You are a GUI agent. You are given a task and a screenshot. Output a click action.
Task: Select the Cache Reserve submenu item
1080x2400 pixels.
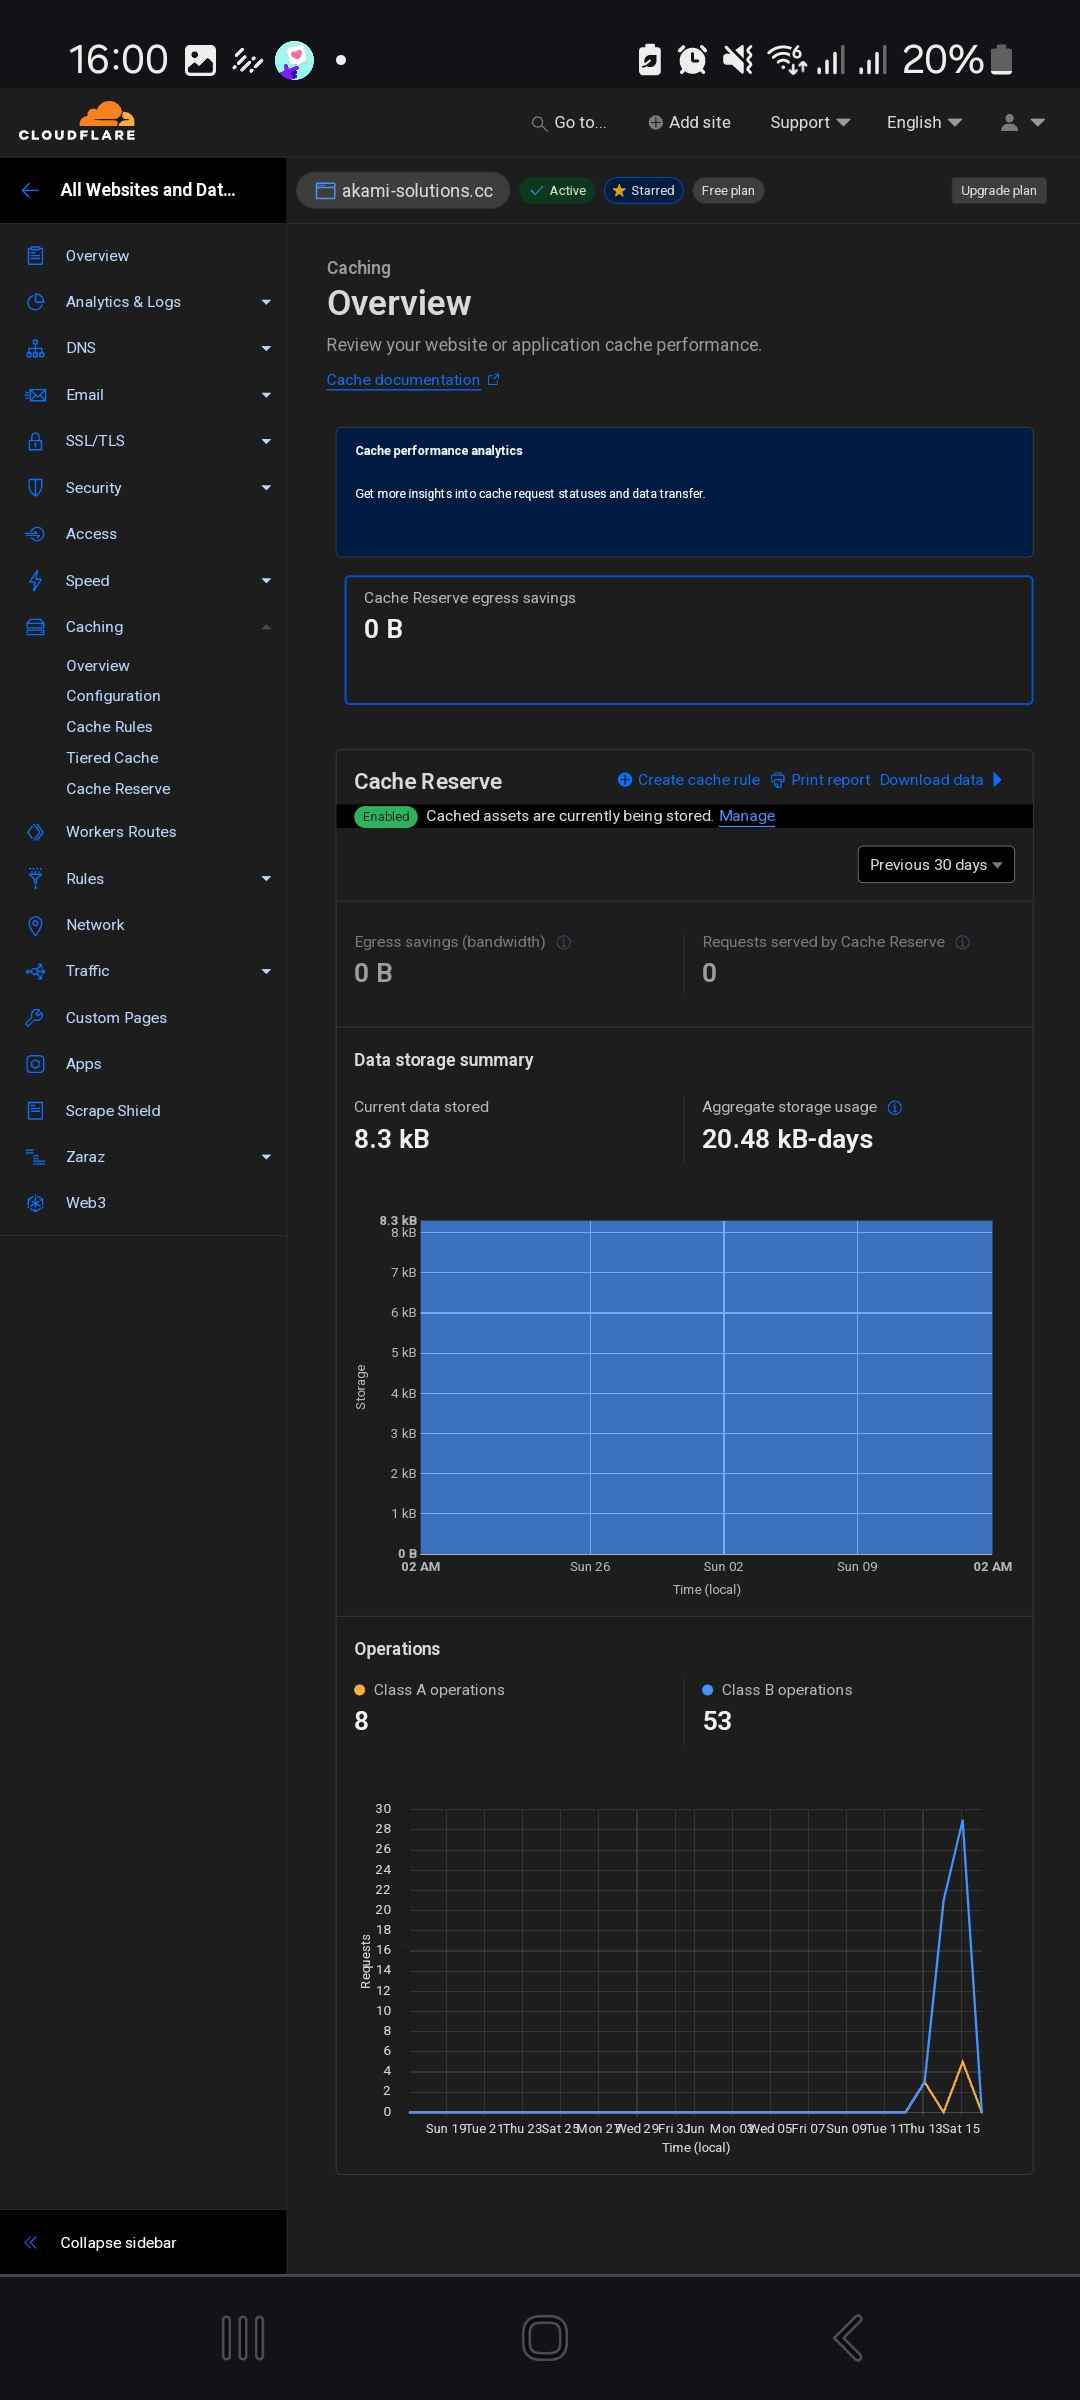(x=118, y=789)
